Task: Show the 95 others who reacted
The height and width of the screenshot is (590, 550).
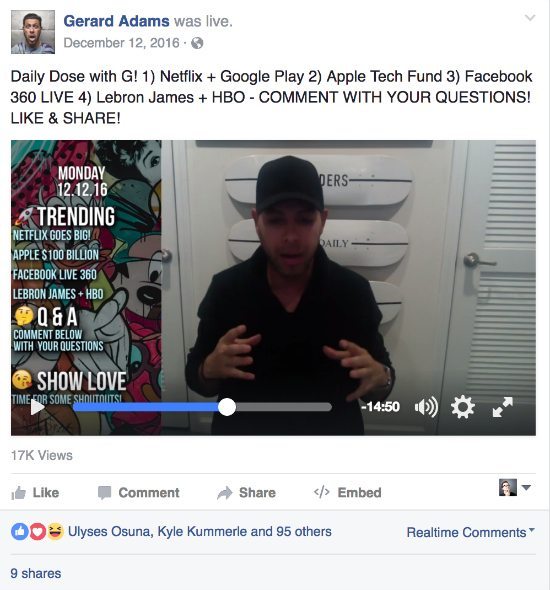Action: tap(304, 532)
